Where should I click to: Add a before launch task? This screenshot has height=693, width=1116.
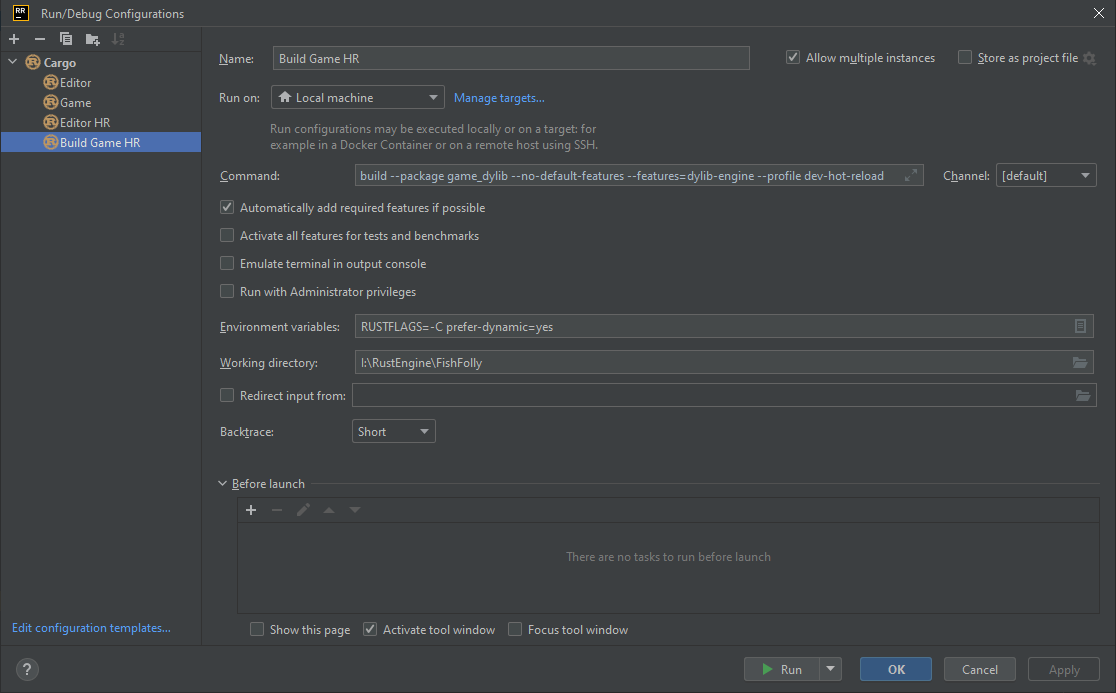click(251, 510)
